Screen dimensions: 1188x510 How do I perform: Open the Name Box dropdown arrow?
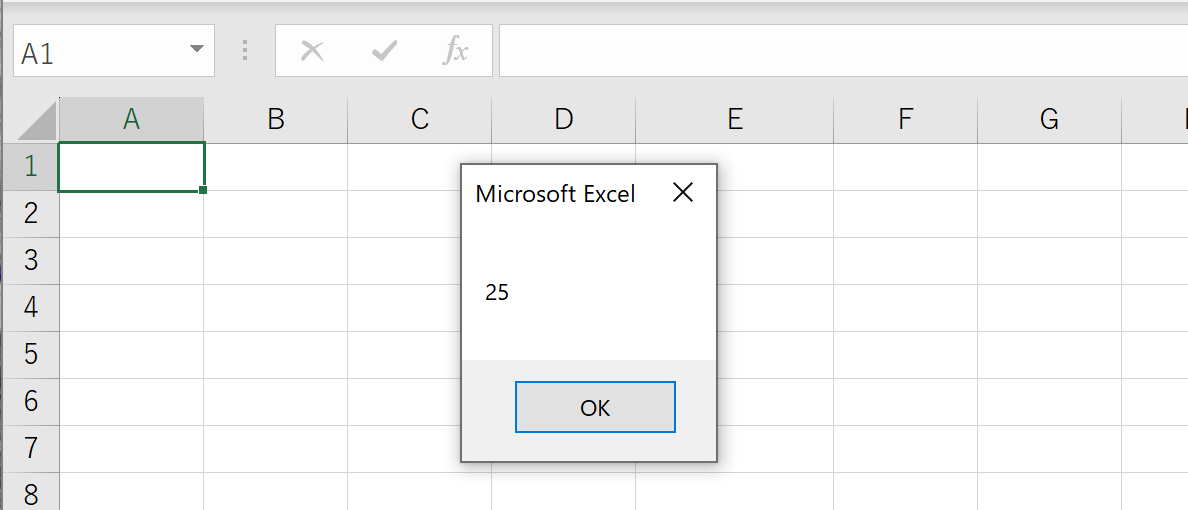pos(197,49)
